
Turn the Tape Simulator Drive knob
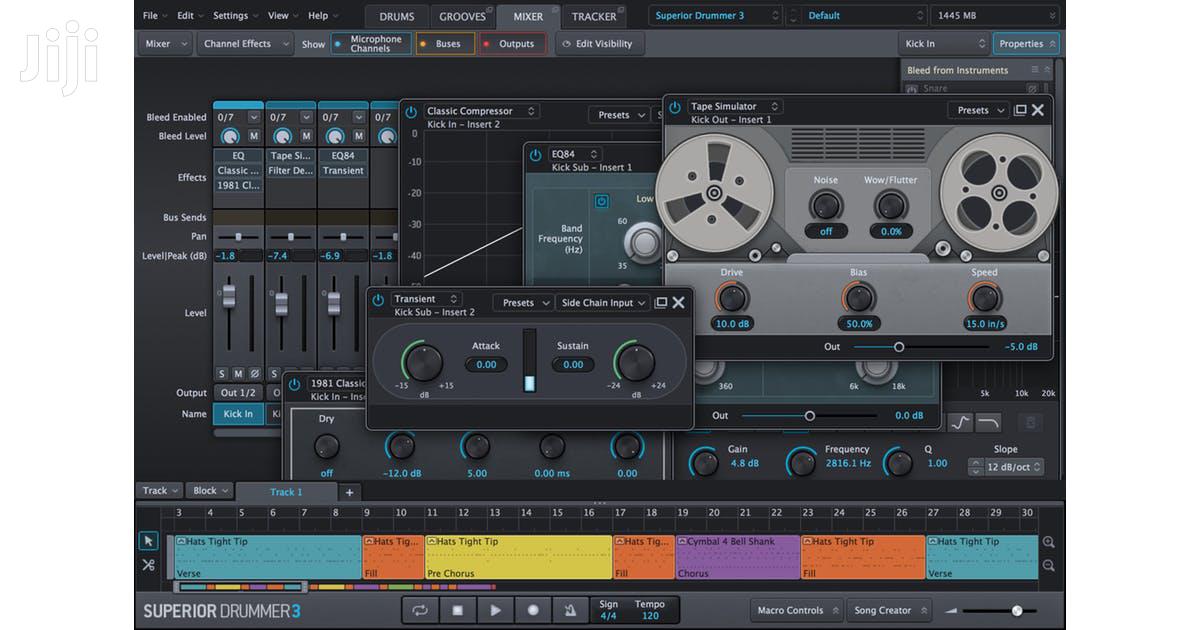[x=732, y=298]
